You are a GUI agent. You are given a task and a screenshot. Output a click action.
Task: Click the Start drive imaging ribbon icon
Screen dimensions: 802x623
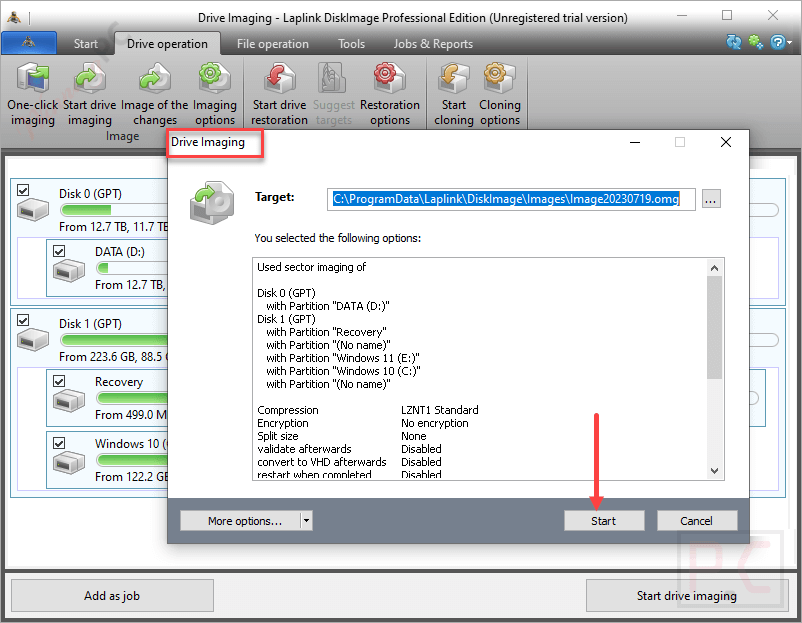point(90,78)
